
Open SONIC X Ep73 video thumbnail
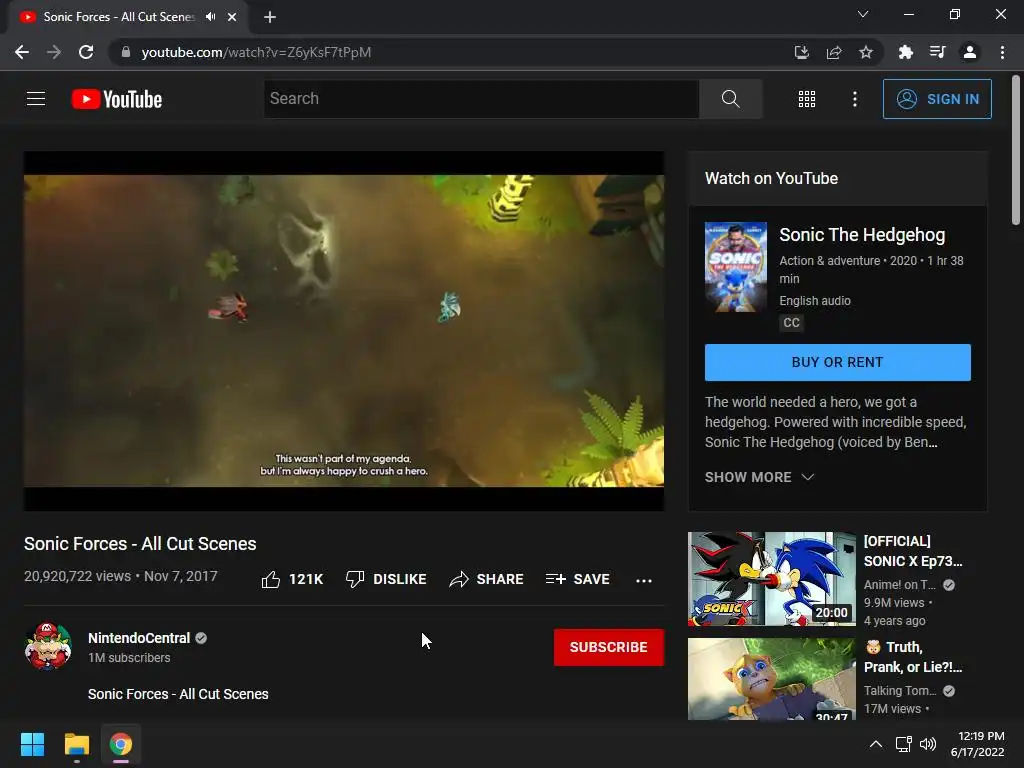coord(771,579)
